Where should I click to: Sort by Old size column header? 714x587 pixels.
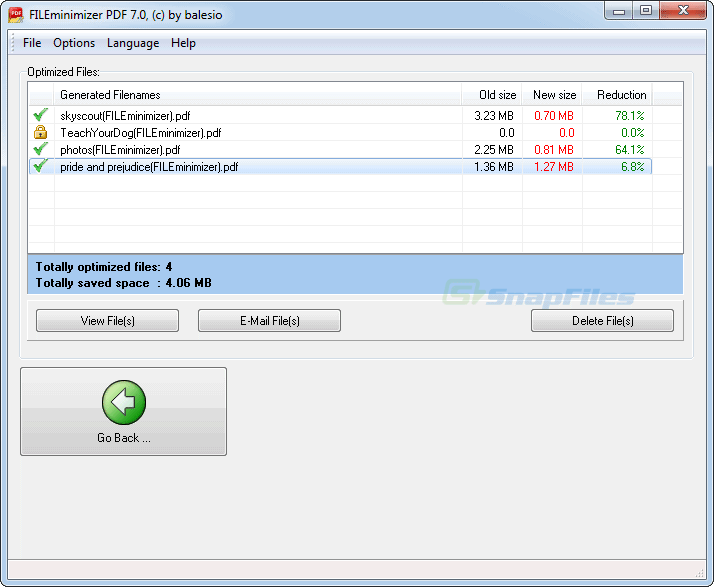pos(492,95)
